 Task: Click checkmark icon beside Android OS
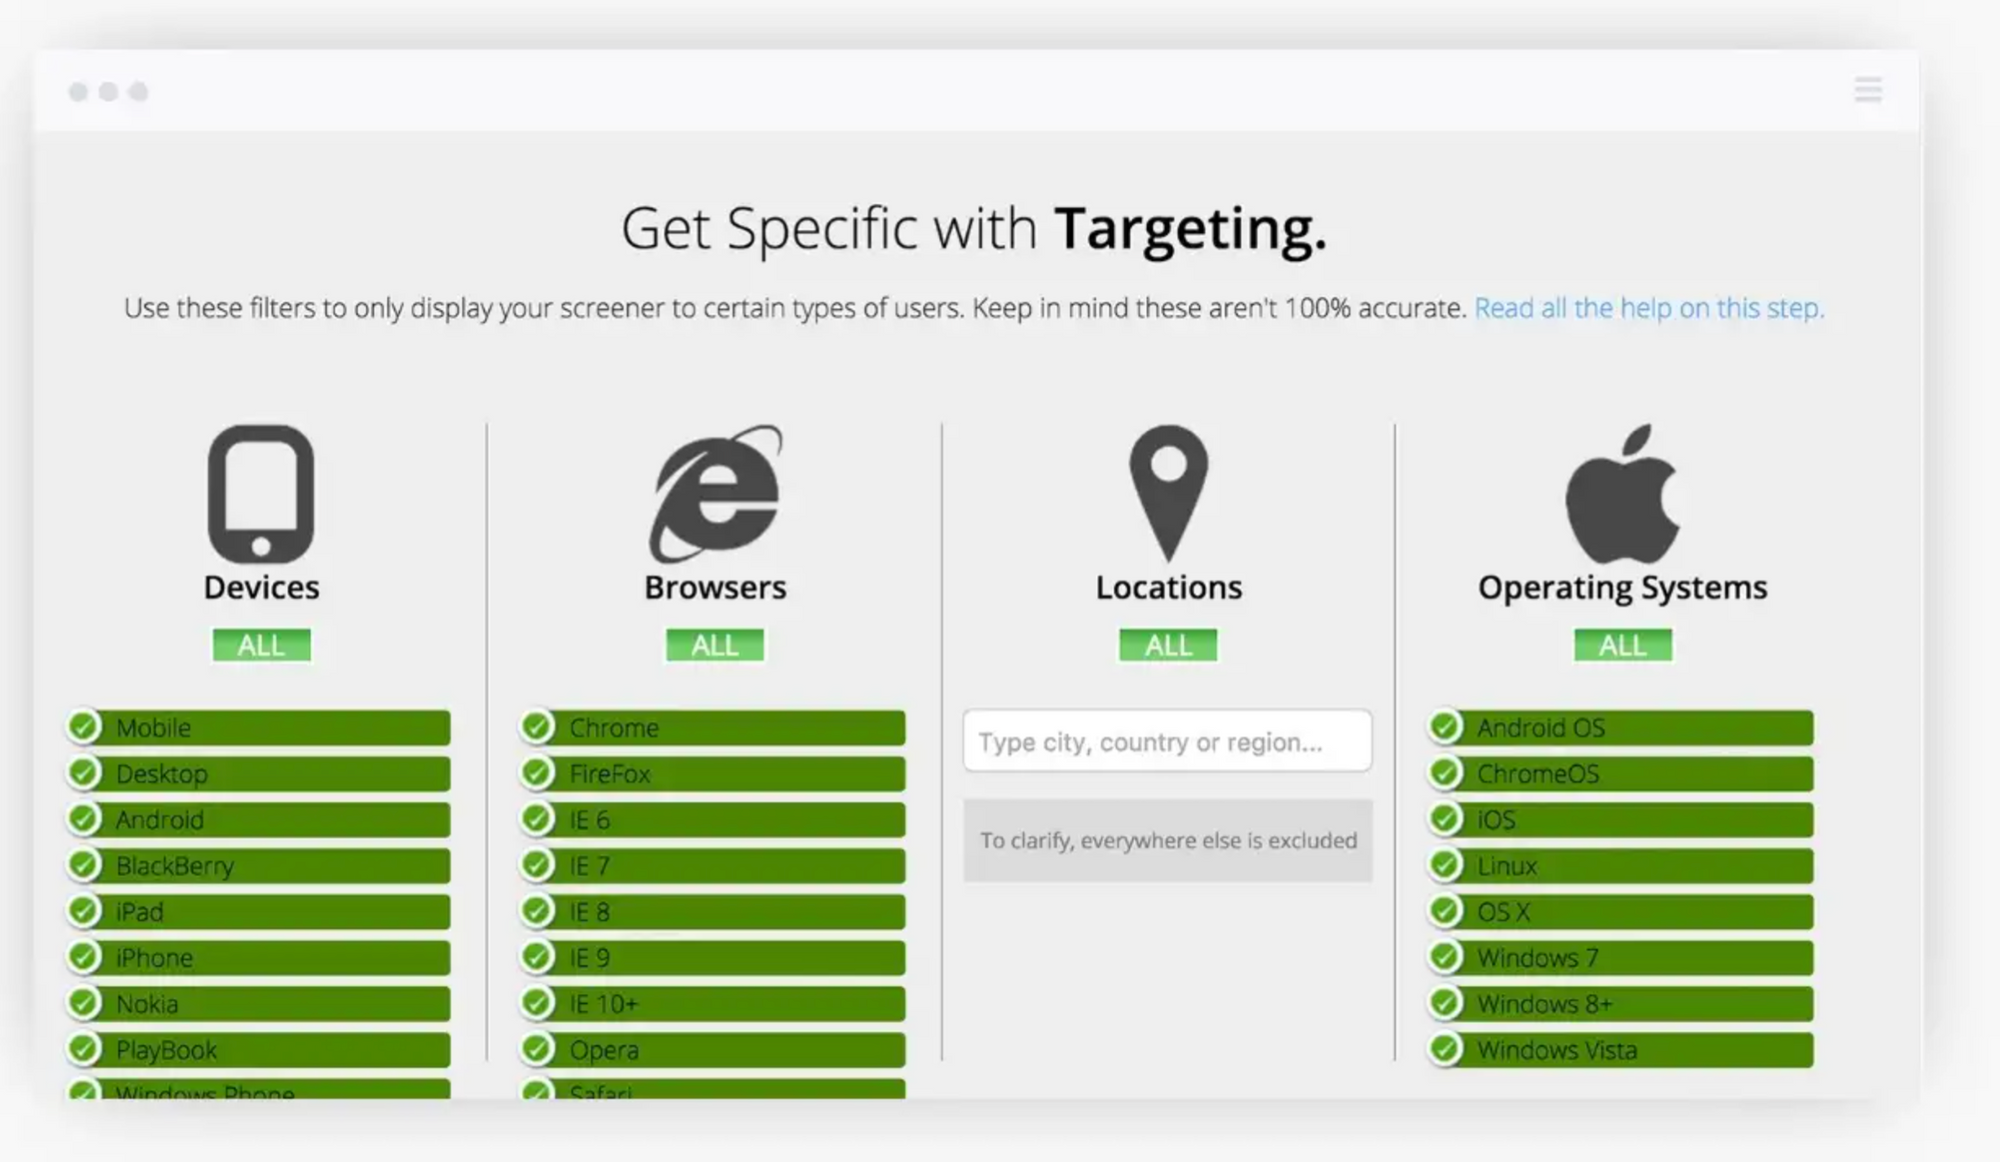tap(1445, 727)
